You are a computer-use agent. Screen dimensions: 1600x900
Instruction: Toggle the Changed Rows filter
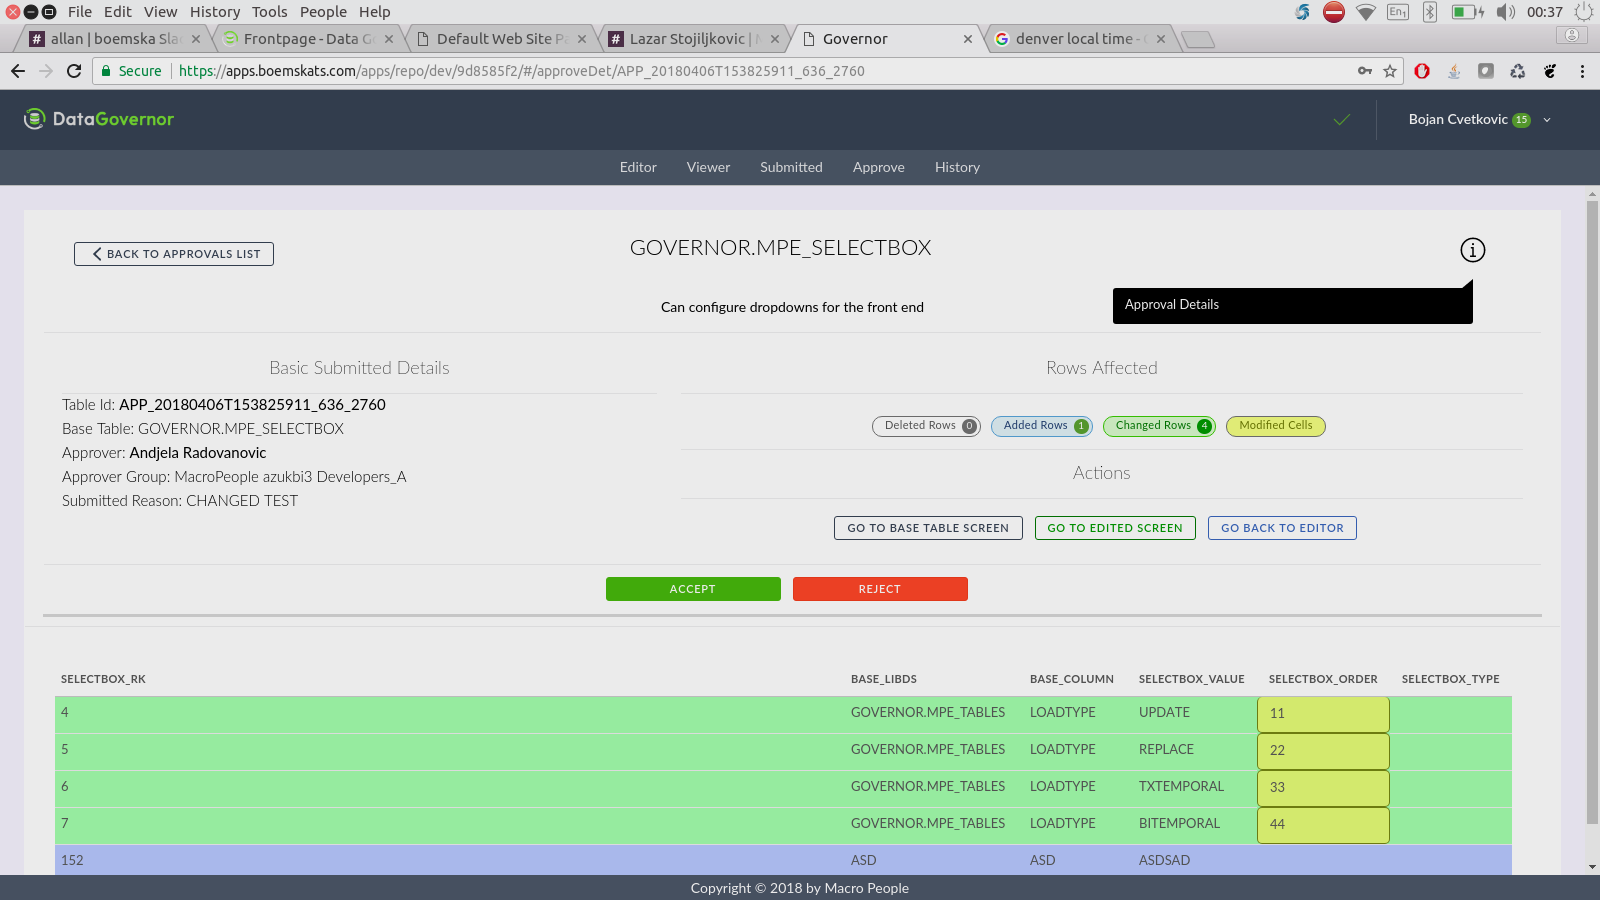pos(1158,426)
